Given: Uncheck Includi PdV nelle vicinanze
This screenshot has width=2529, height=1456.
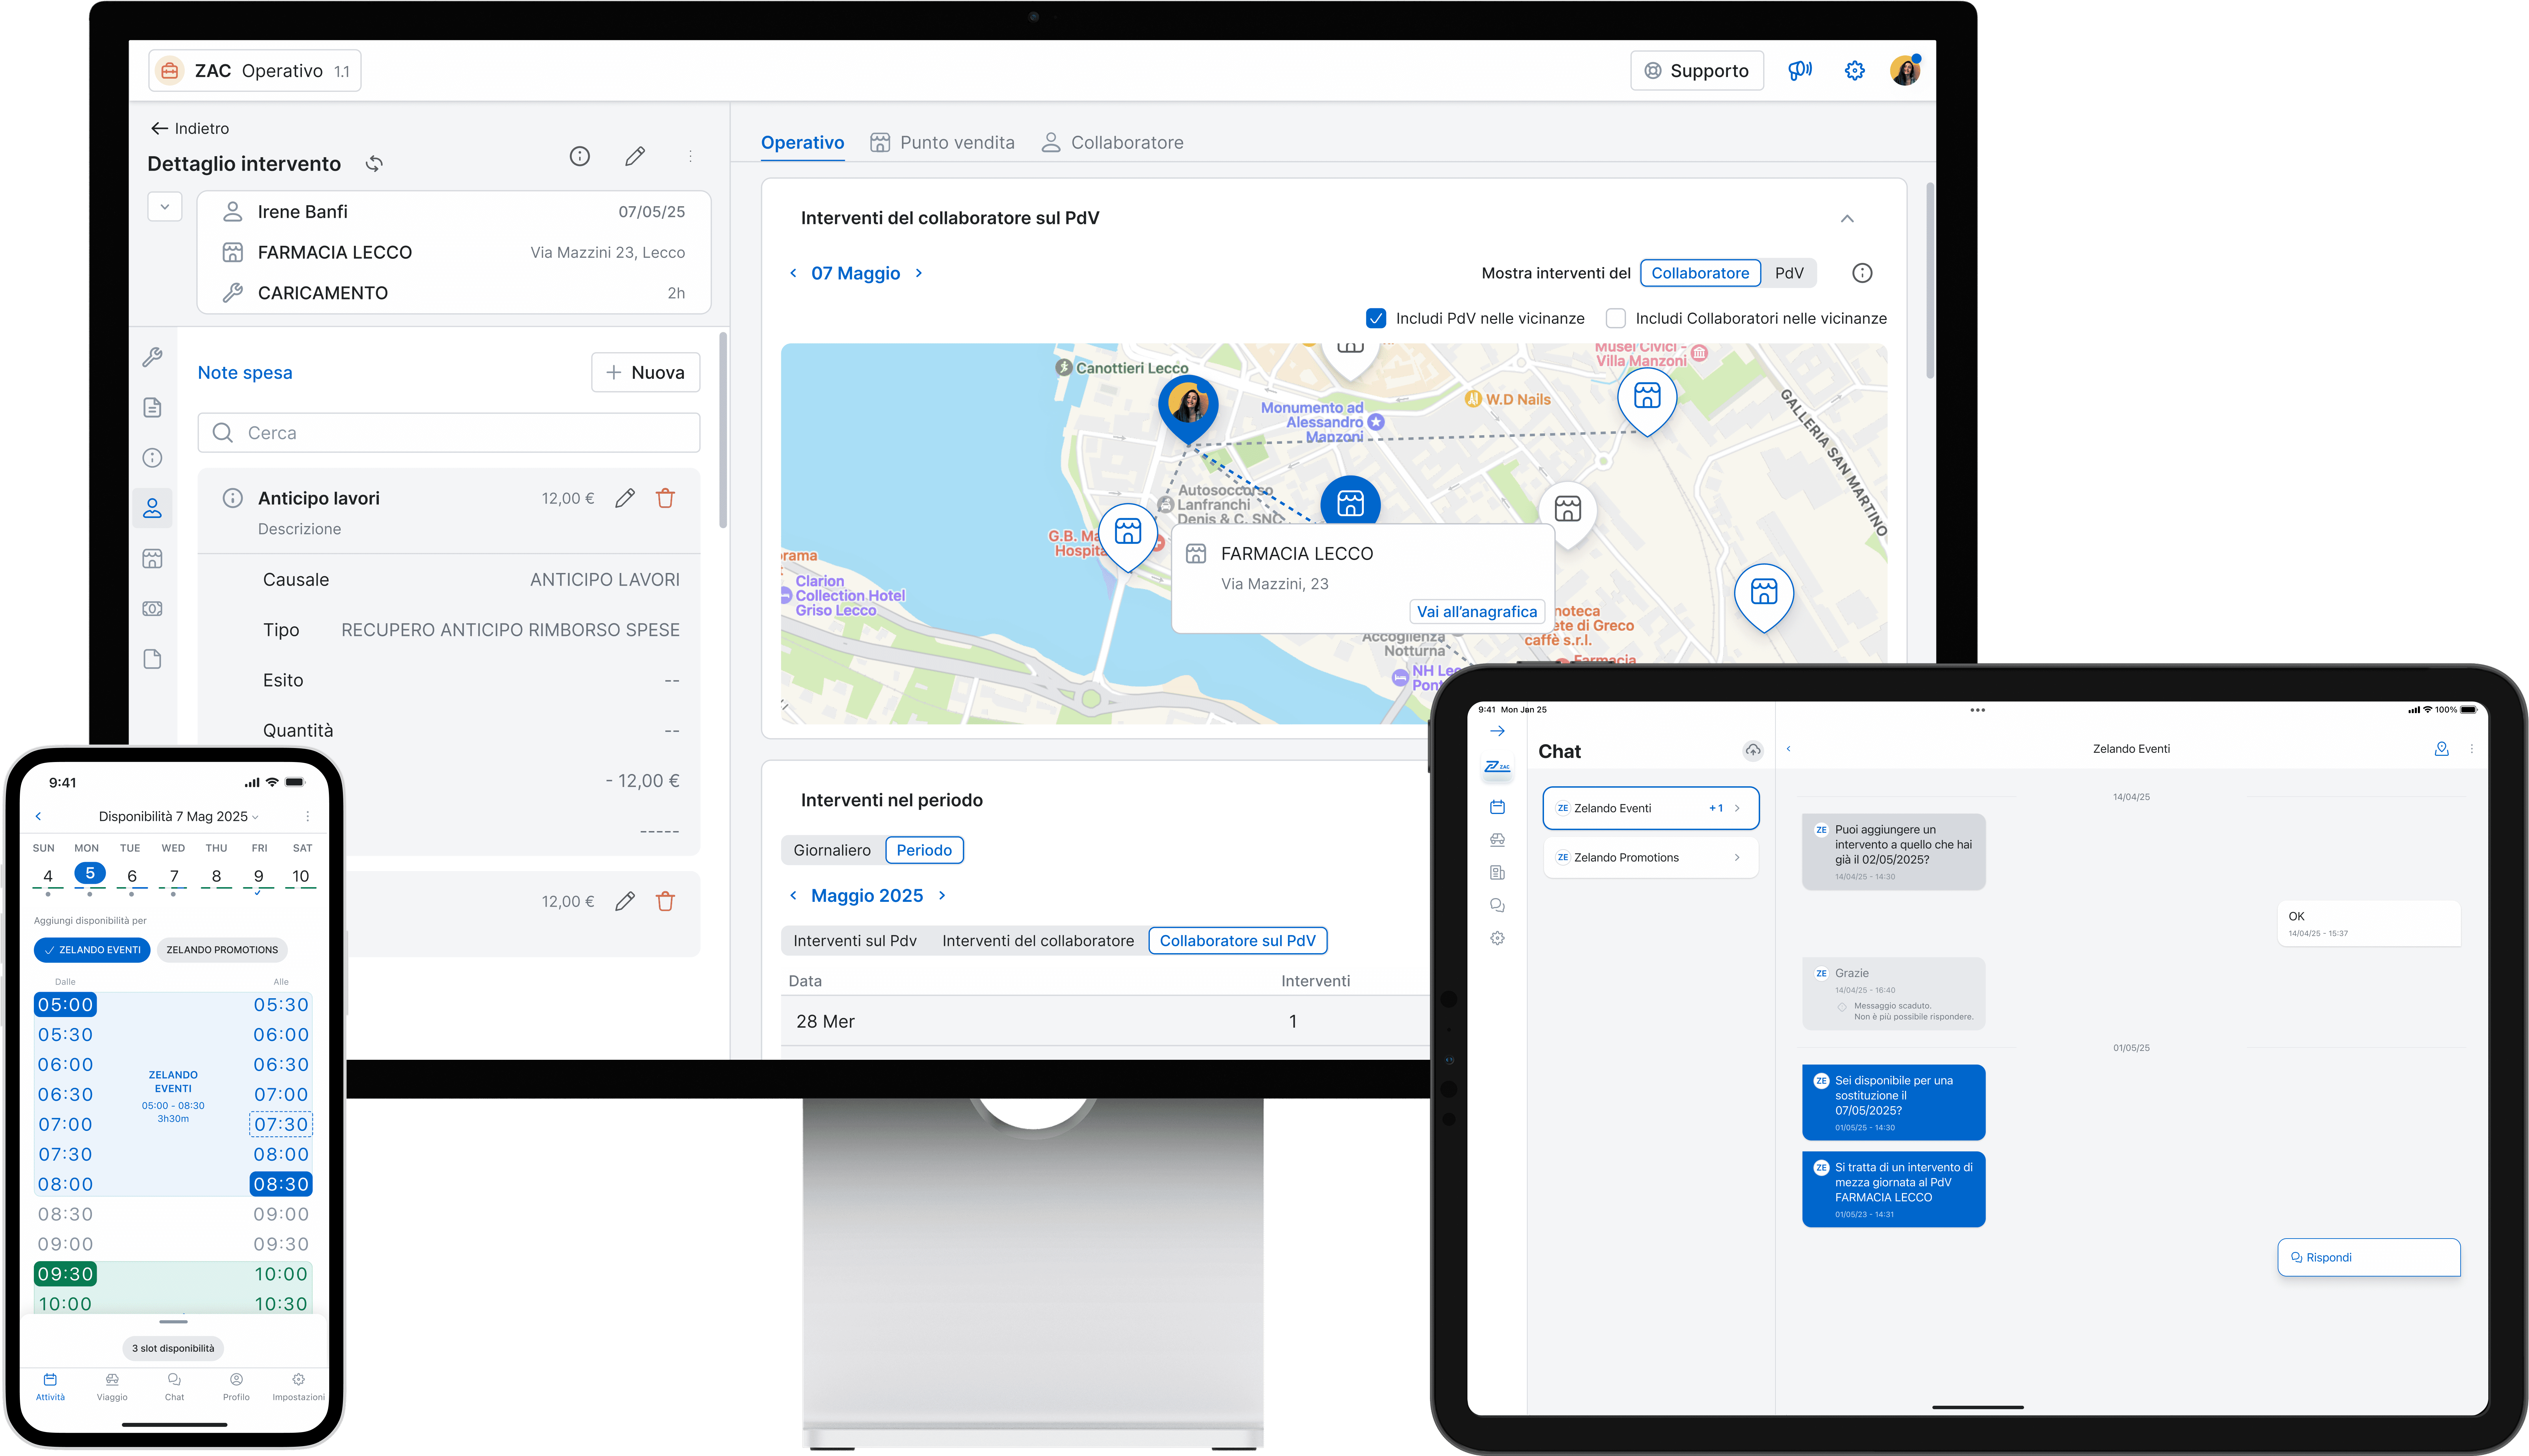Looking at the screenshot, I should point(1376,318).
